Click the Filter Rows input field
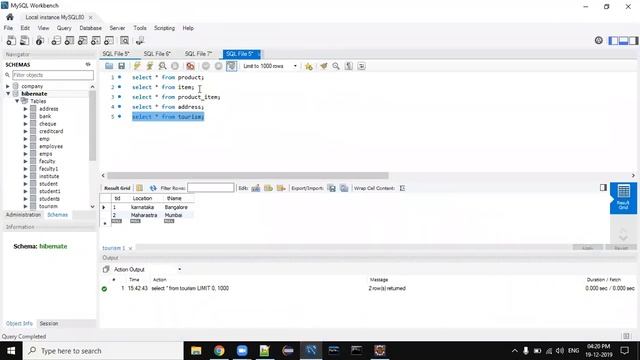This screenshot has width=640, height=360. (211, 188)
